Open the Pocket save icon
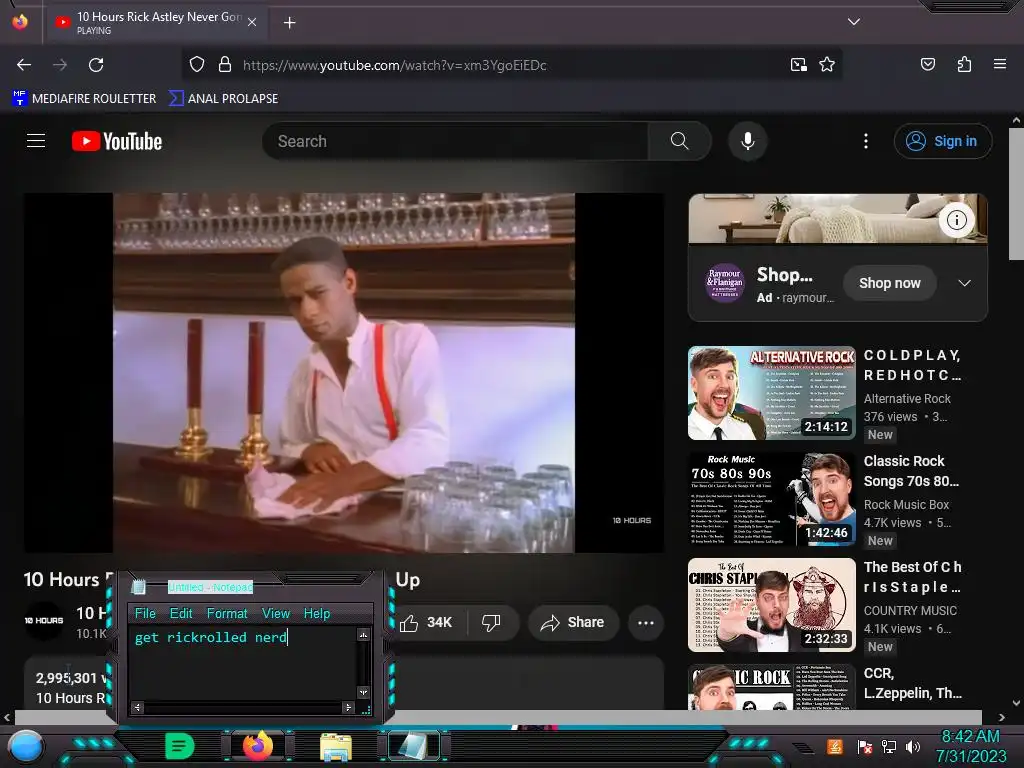 [927, 64]
